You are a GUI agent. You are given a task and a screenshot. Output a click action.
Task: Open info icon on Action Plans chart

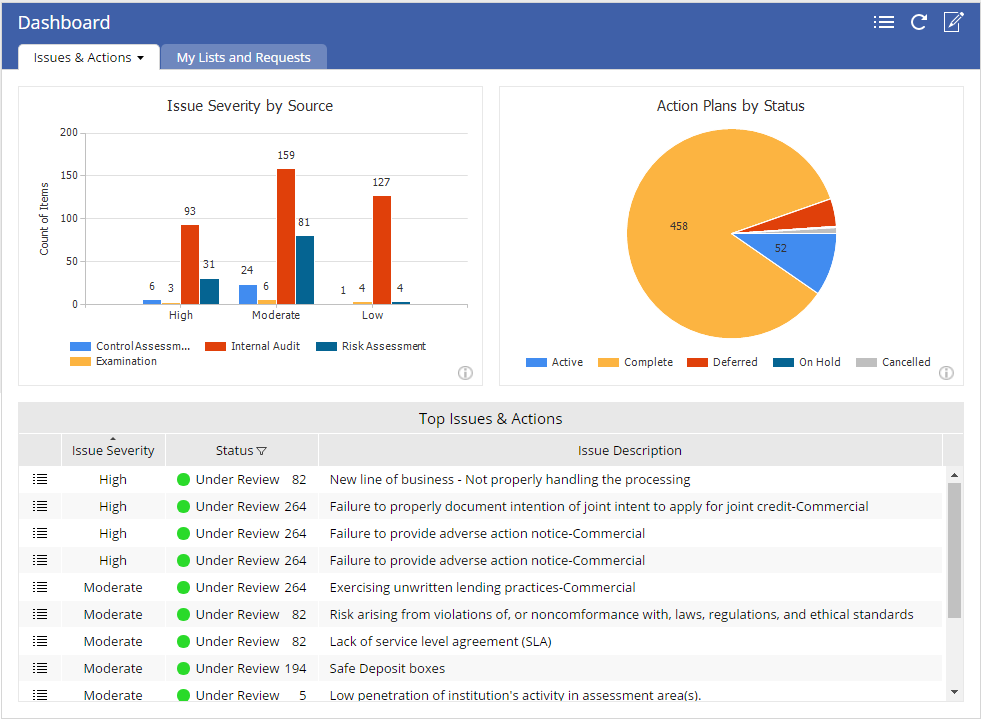pyautogui.click(x=946, y=373)
